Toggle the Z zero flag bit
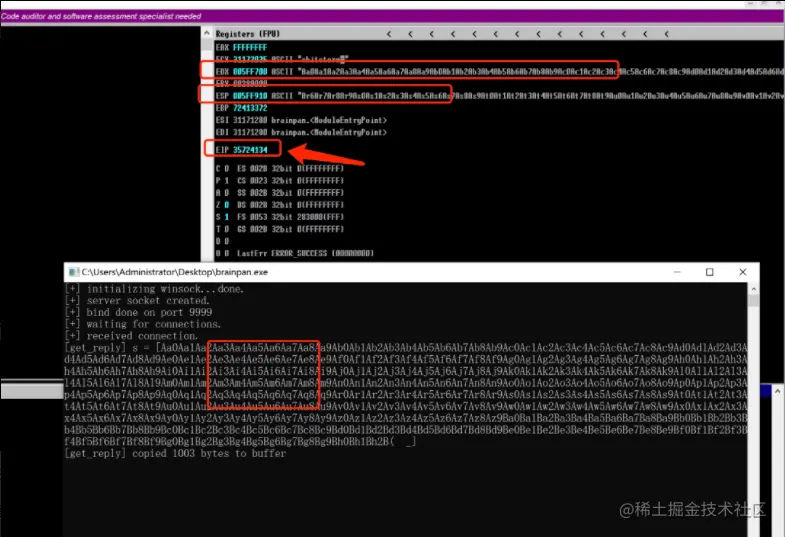The width and height of the screenshot is (785, 537). [x=226, y=205]
